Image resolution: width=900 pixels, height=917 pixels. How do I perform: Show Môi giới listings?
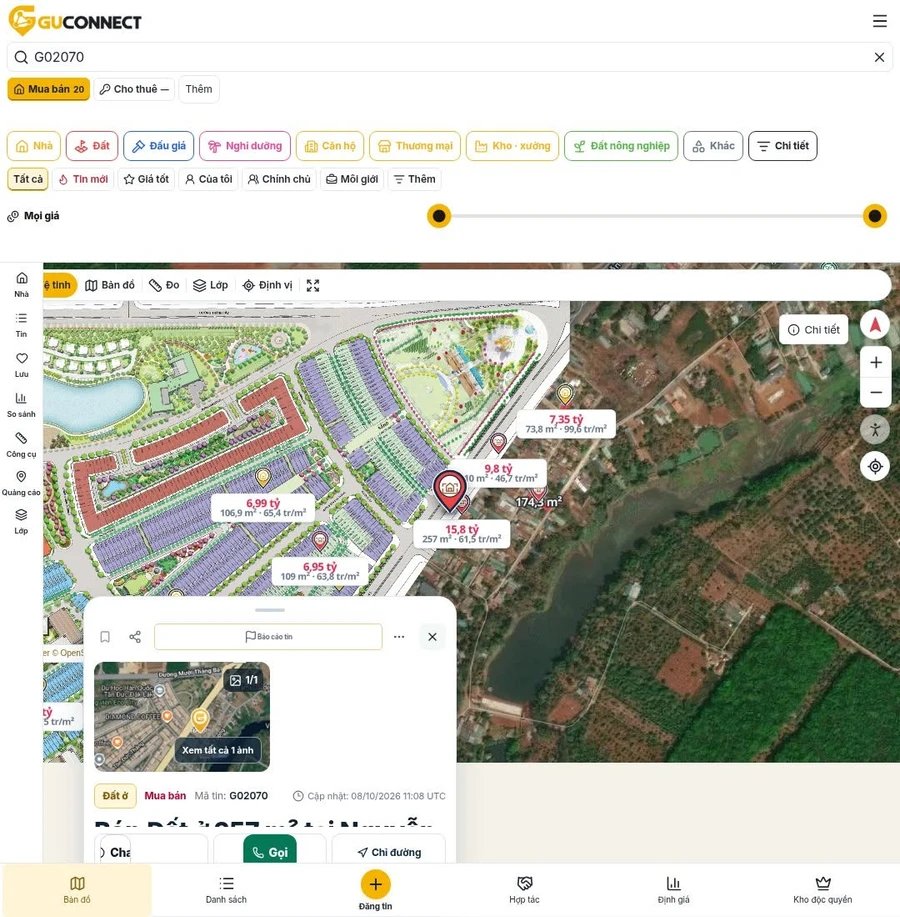(x=352, y=180)
